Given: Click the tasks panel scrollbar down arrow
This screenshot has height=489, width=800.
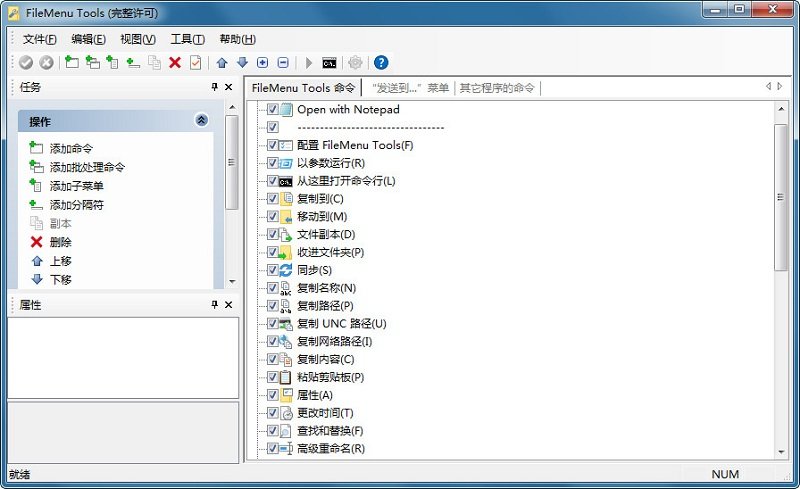Looking at the screenshot, I should pos(232,281).
